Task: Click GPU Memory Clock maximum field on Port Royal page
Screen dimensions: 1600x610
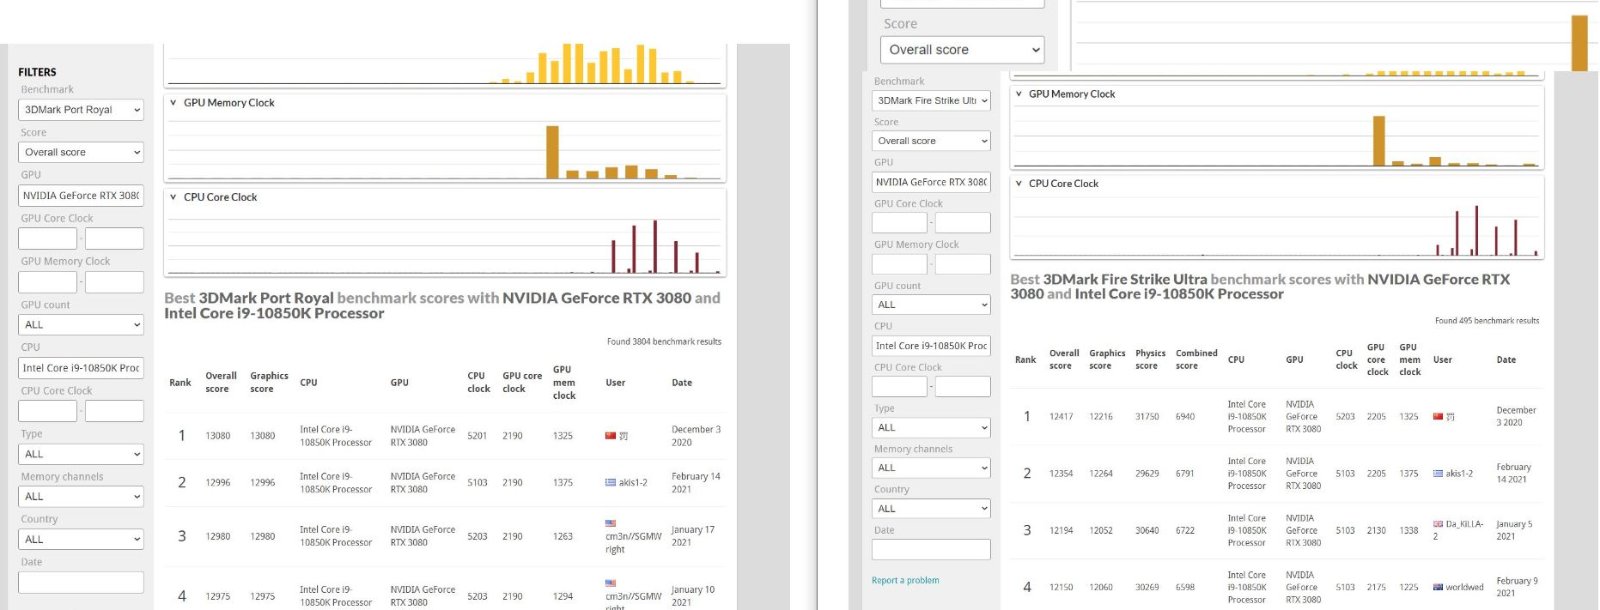Action: click(x=114, y=282)
